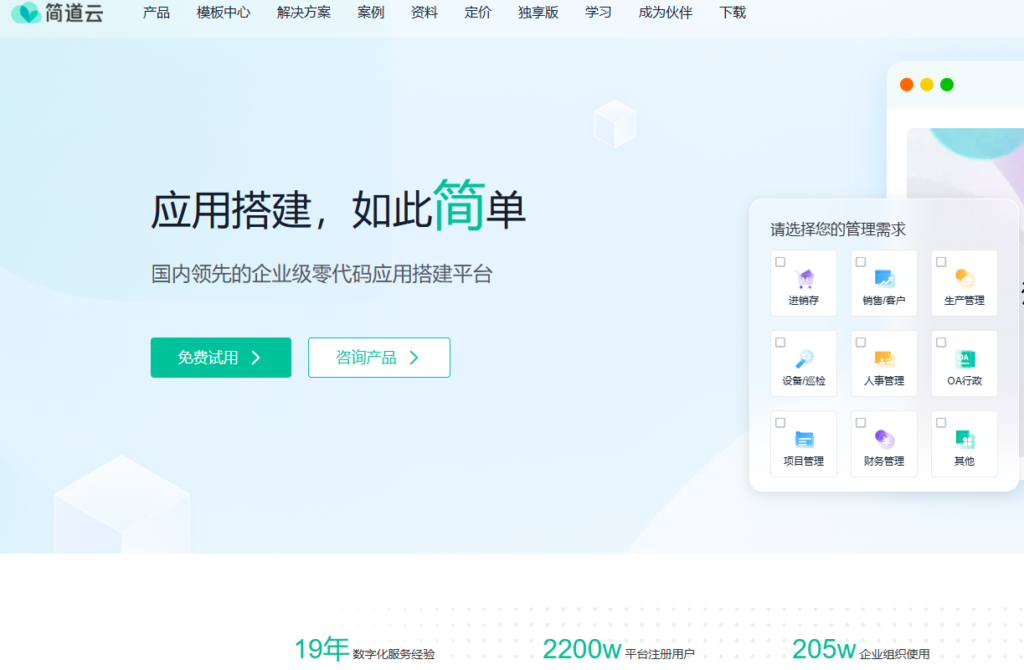
Task: Open the 模板中心 nav item
Action: (x=223, y=12)
